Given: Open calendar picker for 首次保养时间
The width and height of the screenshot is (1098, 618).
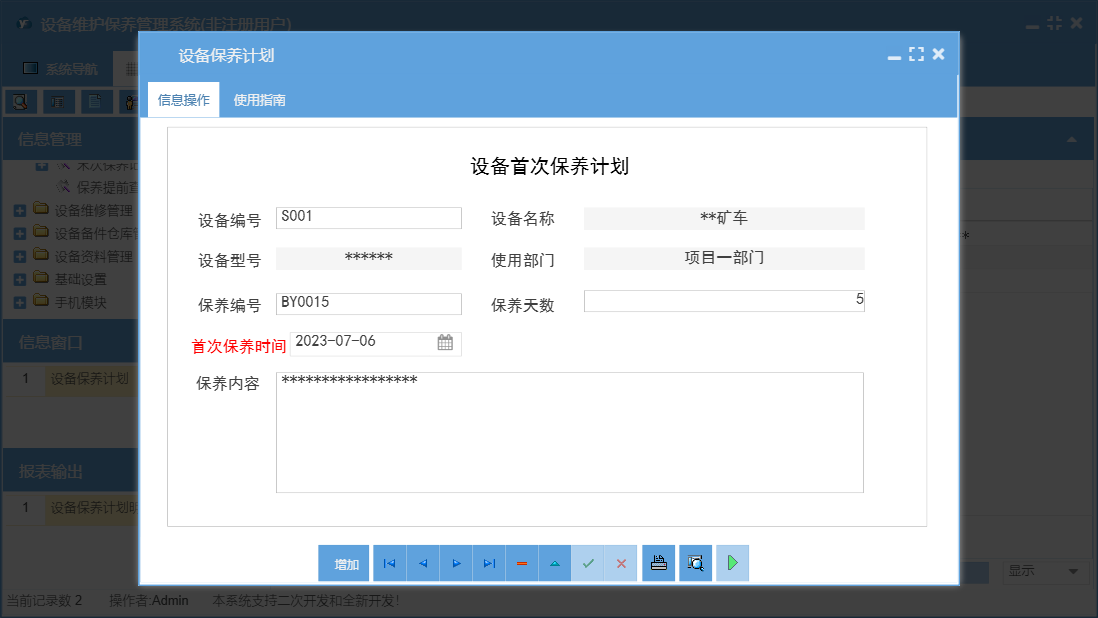Looking at the screenshot, I should pyautogui.click(x=447, y=343).
